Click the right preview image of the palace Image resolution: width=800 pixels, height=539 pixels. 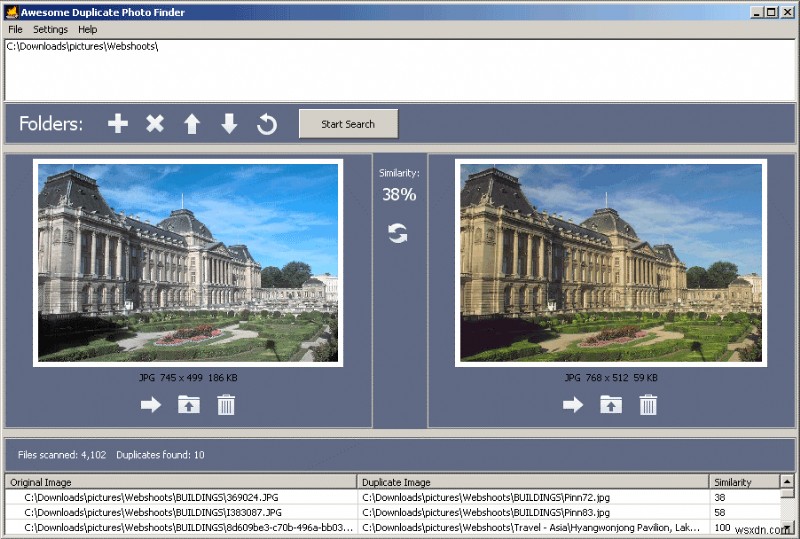point(611,263)
